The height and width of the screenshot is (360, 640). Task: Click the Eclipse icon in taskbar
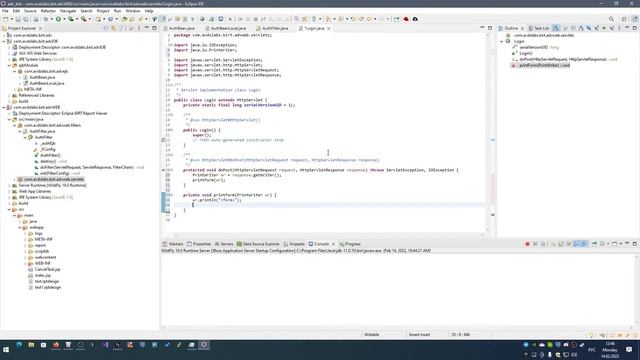(204, 345)
